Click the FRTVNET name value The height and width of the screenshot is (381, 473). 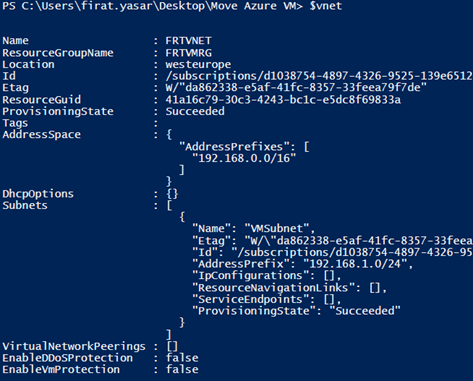pos(188,41)
